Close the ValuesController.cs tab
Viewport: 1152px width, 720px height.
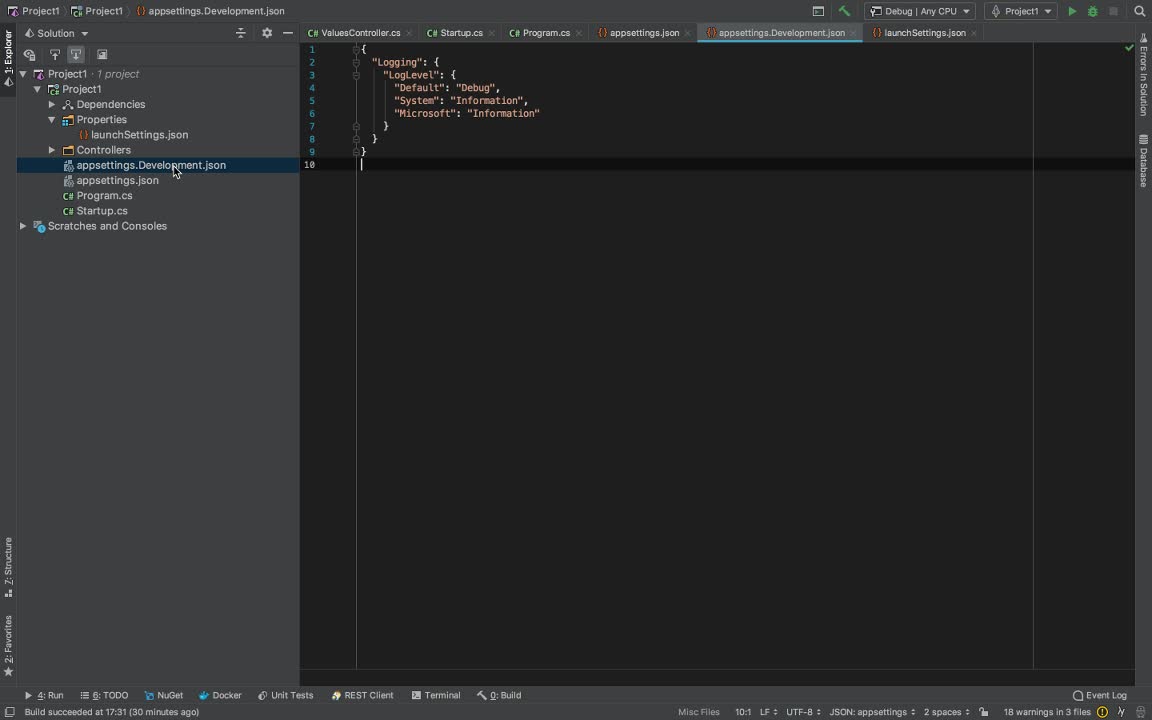pos(409,33)
